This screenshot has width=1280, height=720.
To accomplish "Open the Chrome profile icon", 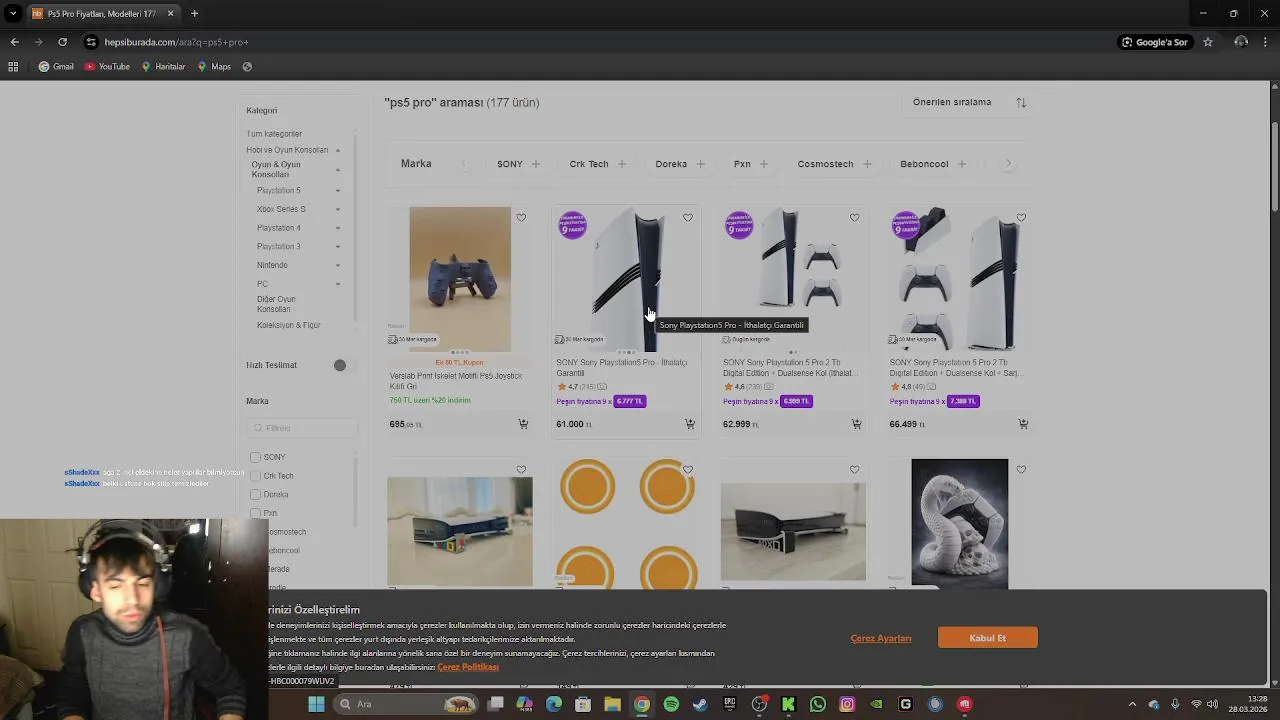I will pos(1241,42).
